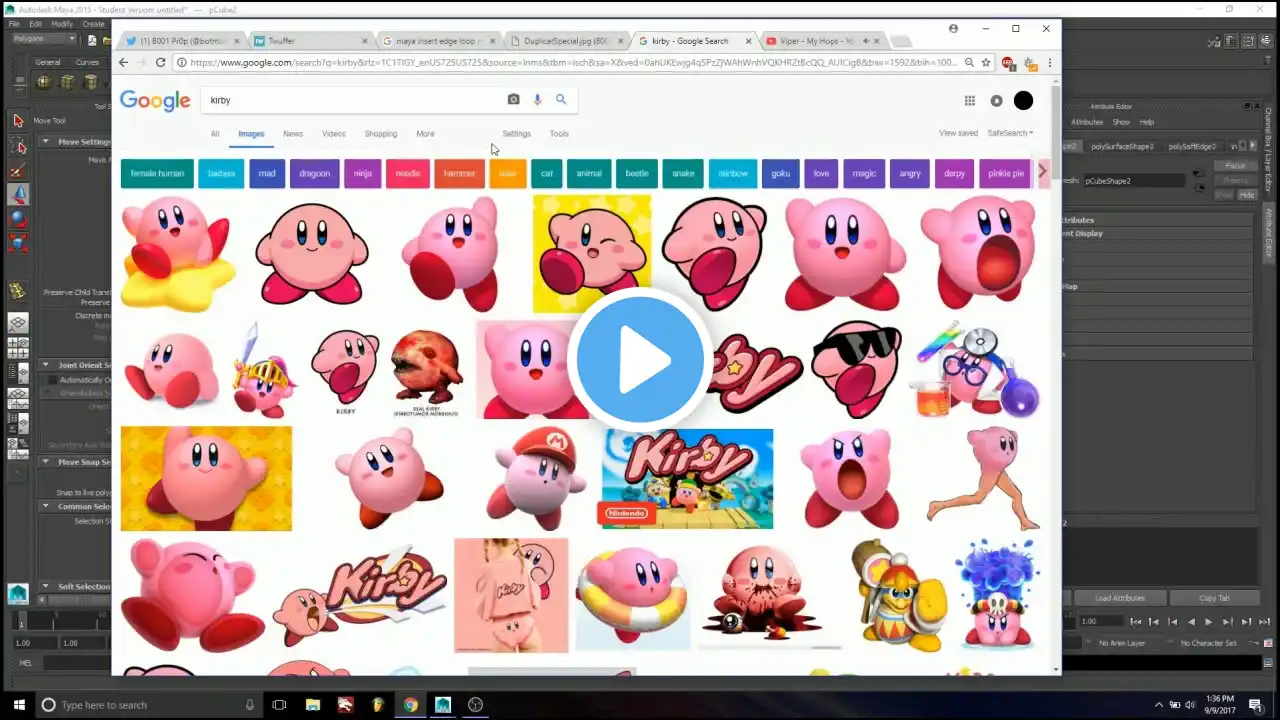1280x720 pixels.
Task: Switch to the Shopping results tab
Action: [381, 134]
